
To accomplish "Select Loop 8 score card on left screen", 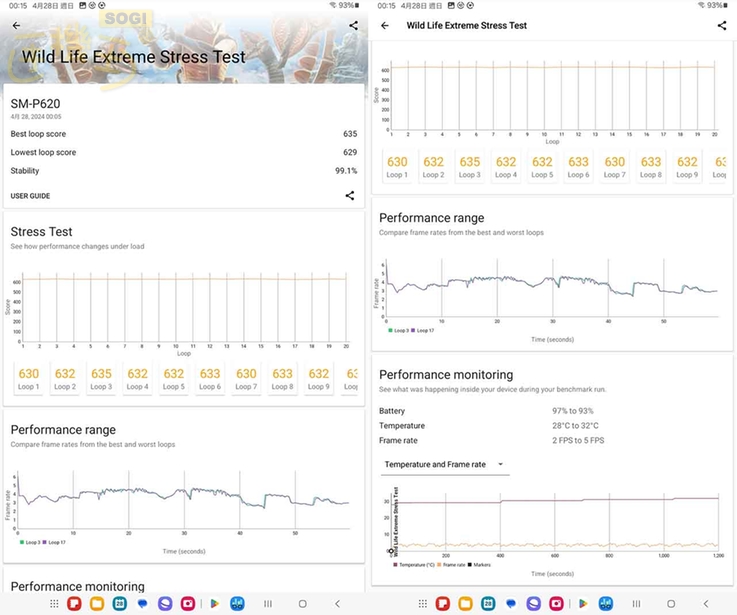I will (282, 378).
